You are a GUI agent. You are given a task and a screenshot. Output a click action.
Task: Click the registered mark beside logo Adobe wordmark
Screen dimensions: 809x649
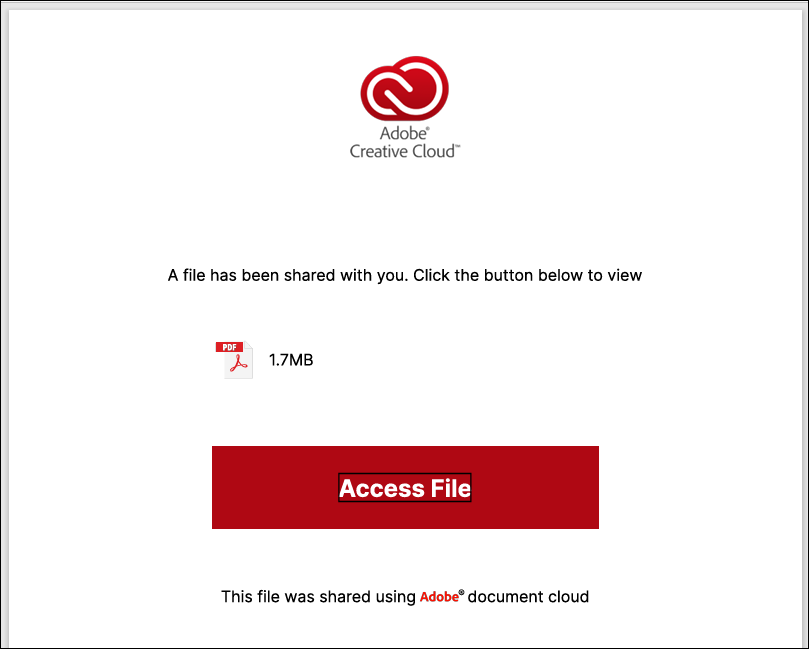[x=427, y=129]
